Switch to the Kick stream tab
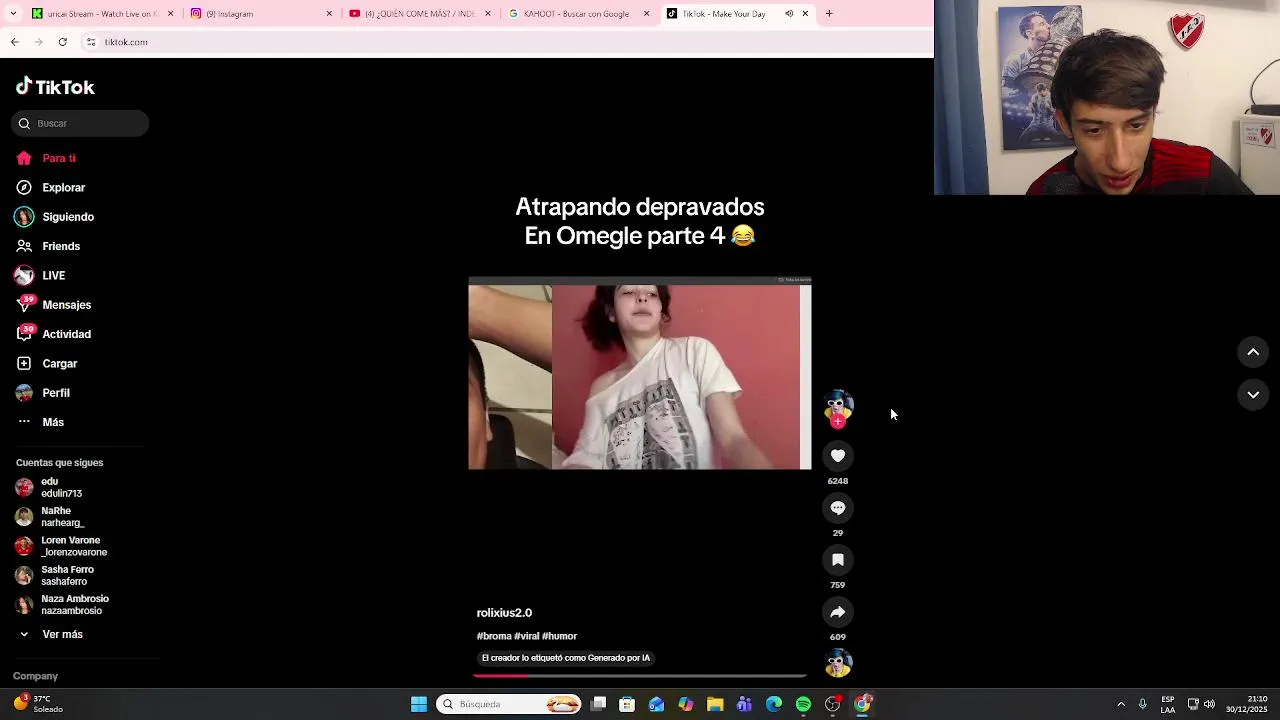This screenshot has height=720, width=1280. click(100, 14)
